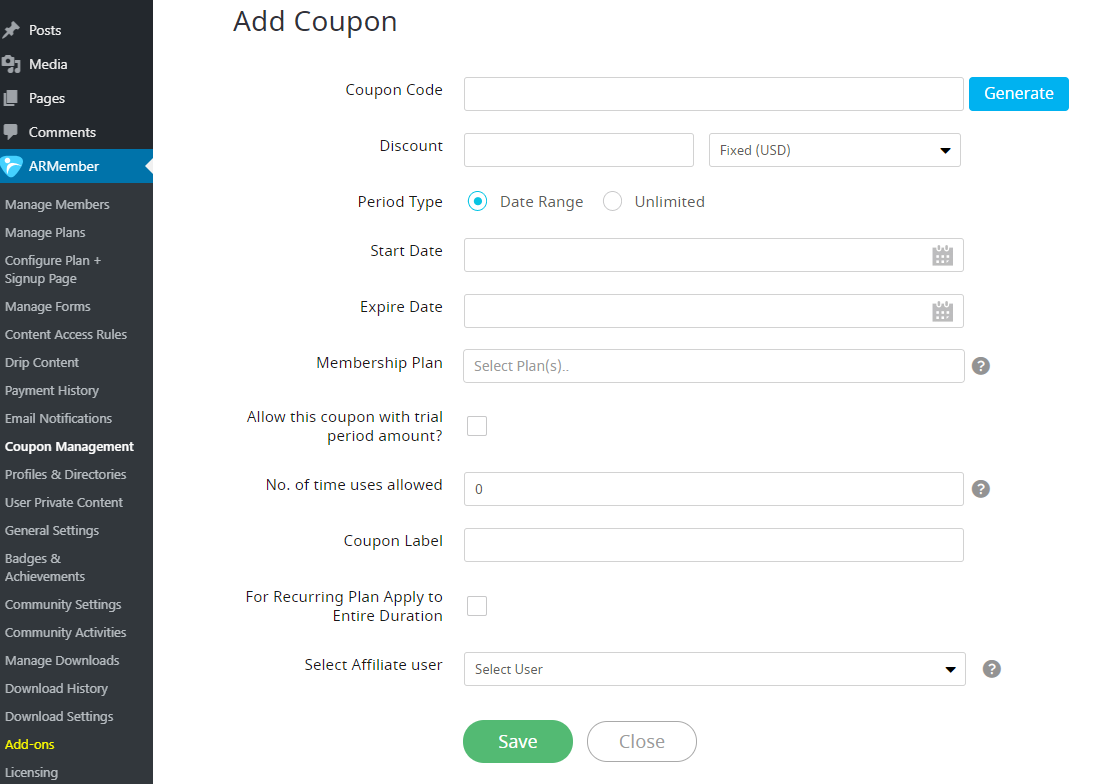Click the Media icon in the sidebar
1119x784 pixels.
point(11,64)
